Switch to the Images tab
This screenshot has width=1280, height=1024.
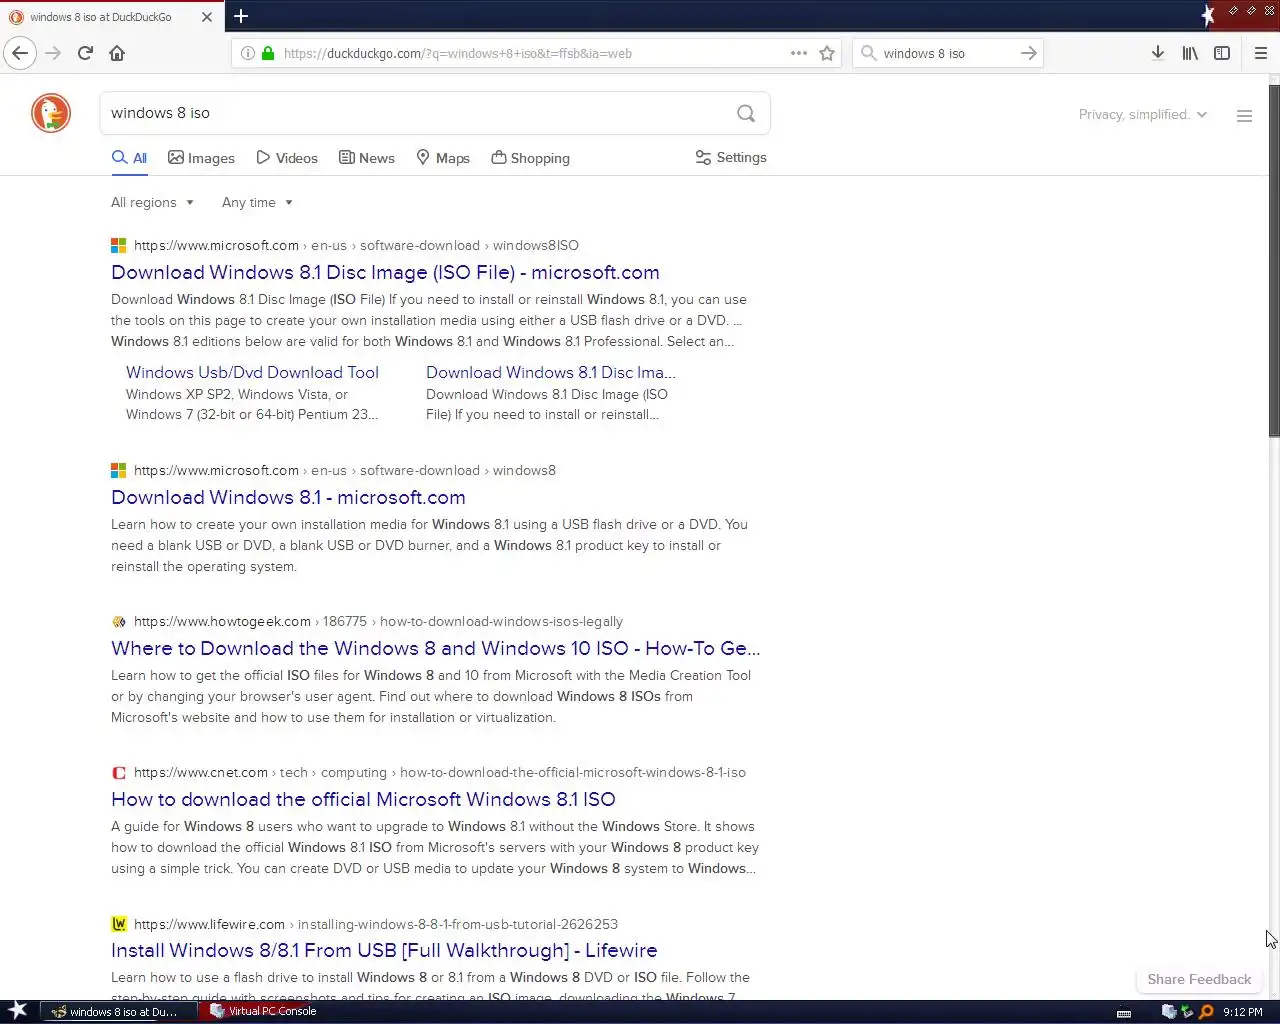[201, 158]
